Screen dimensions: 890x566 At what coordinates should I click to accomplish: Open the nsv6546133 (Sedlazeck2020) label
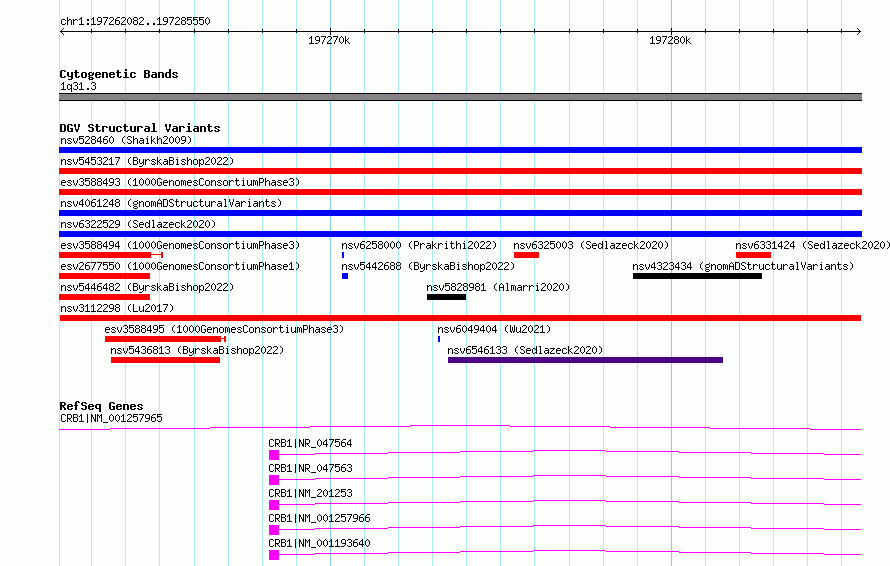coord(525,350)
